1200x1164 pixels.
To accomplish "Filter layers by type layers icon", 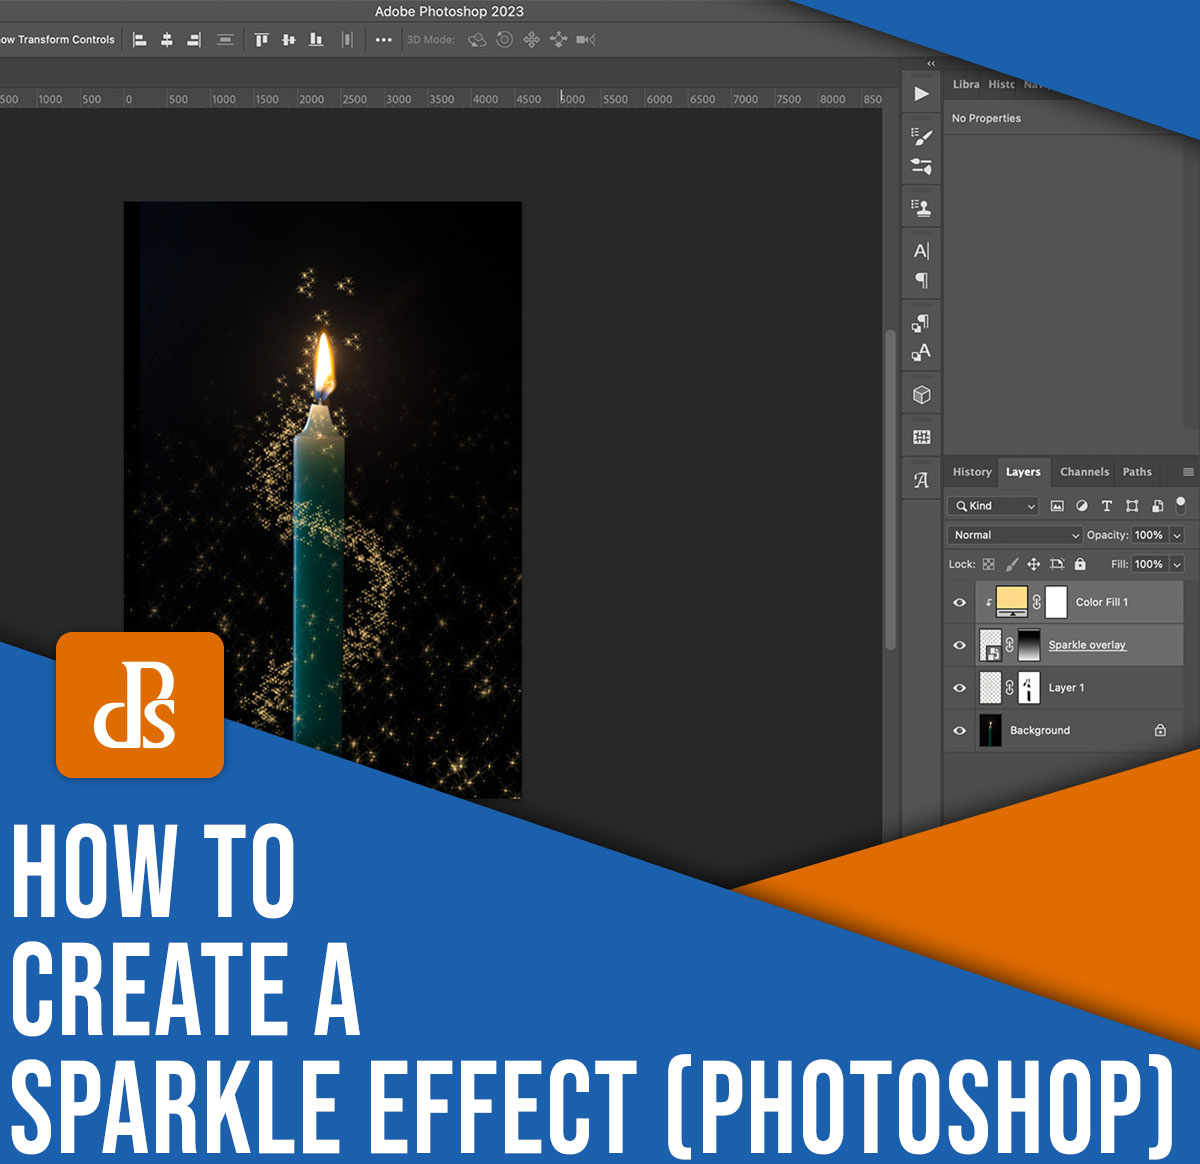I will point(1107,506).
